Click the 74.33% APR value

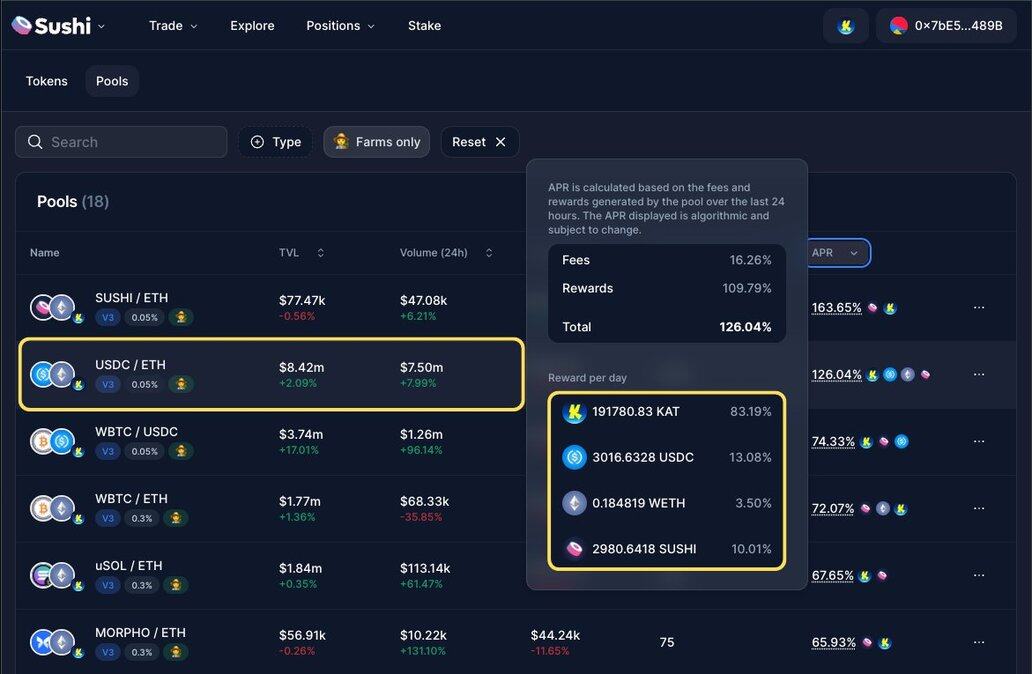[833, 442]
